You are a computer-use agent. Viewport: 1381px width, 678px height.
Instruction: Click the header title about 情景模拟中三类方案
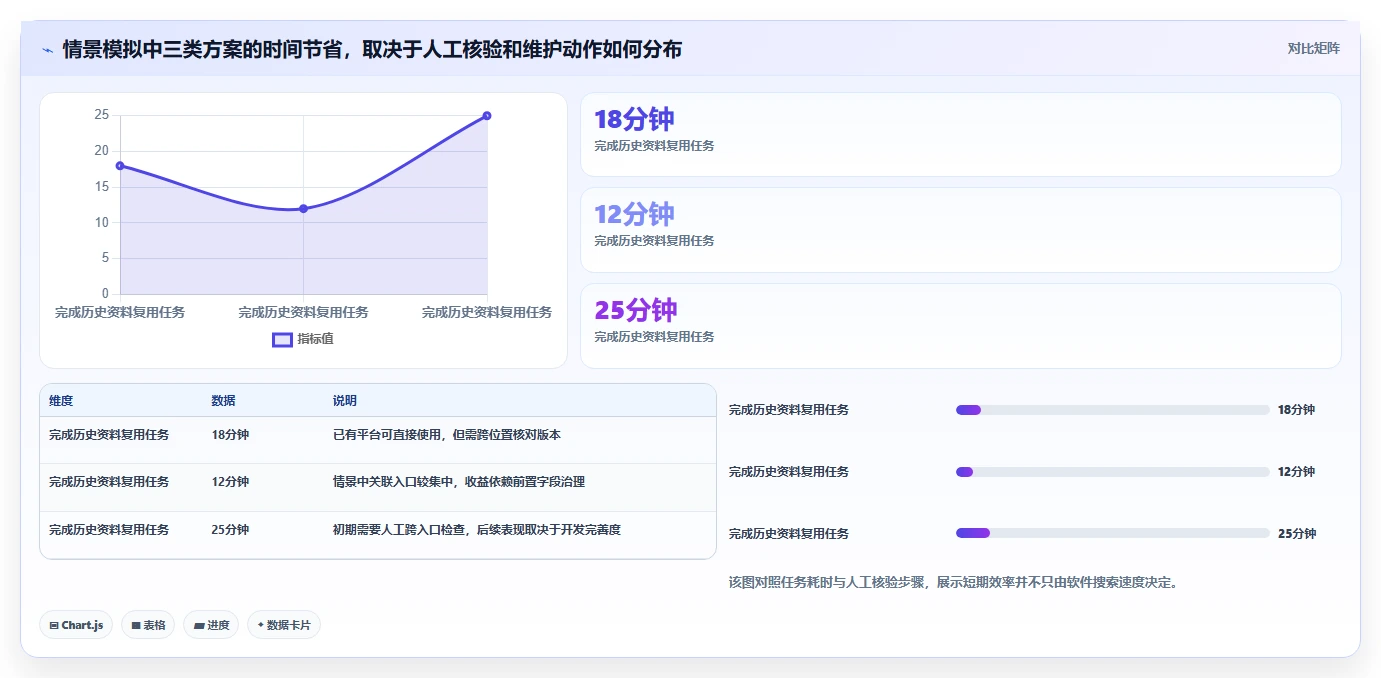click(x=372, y=49)
